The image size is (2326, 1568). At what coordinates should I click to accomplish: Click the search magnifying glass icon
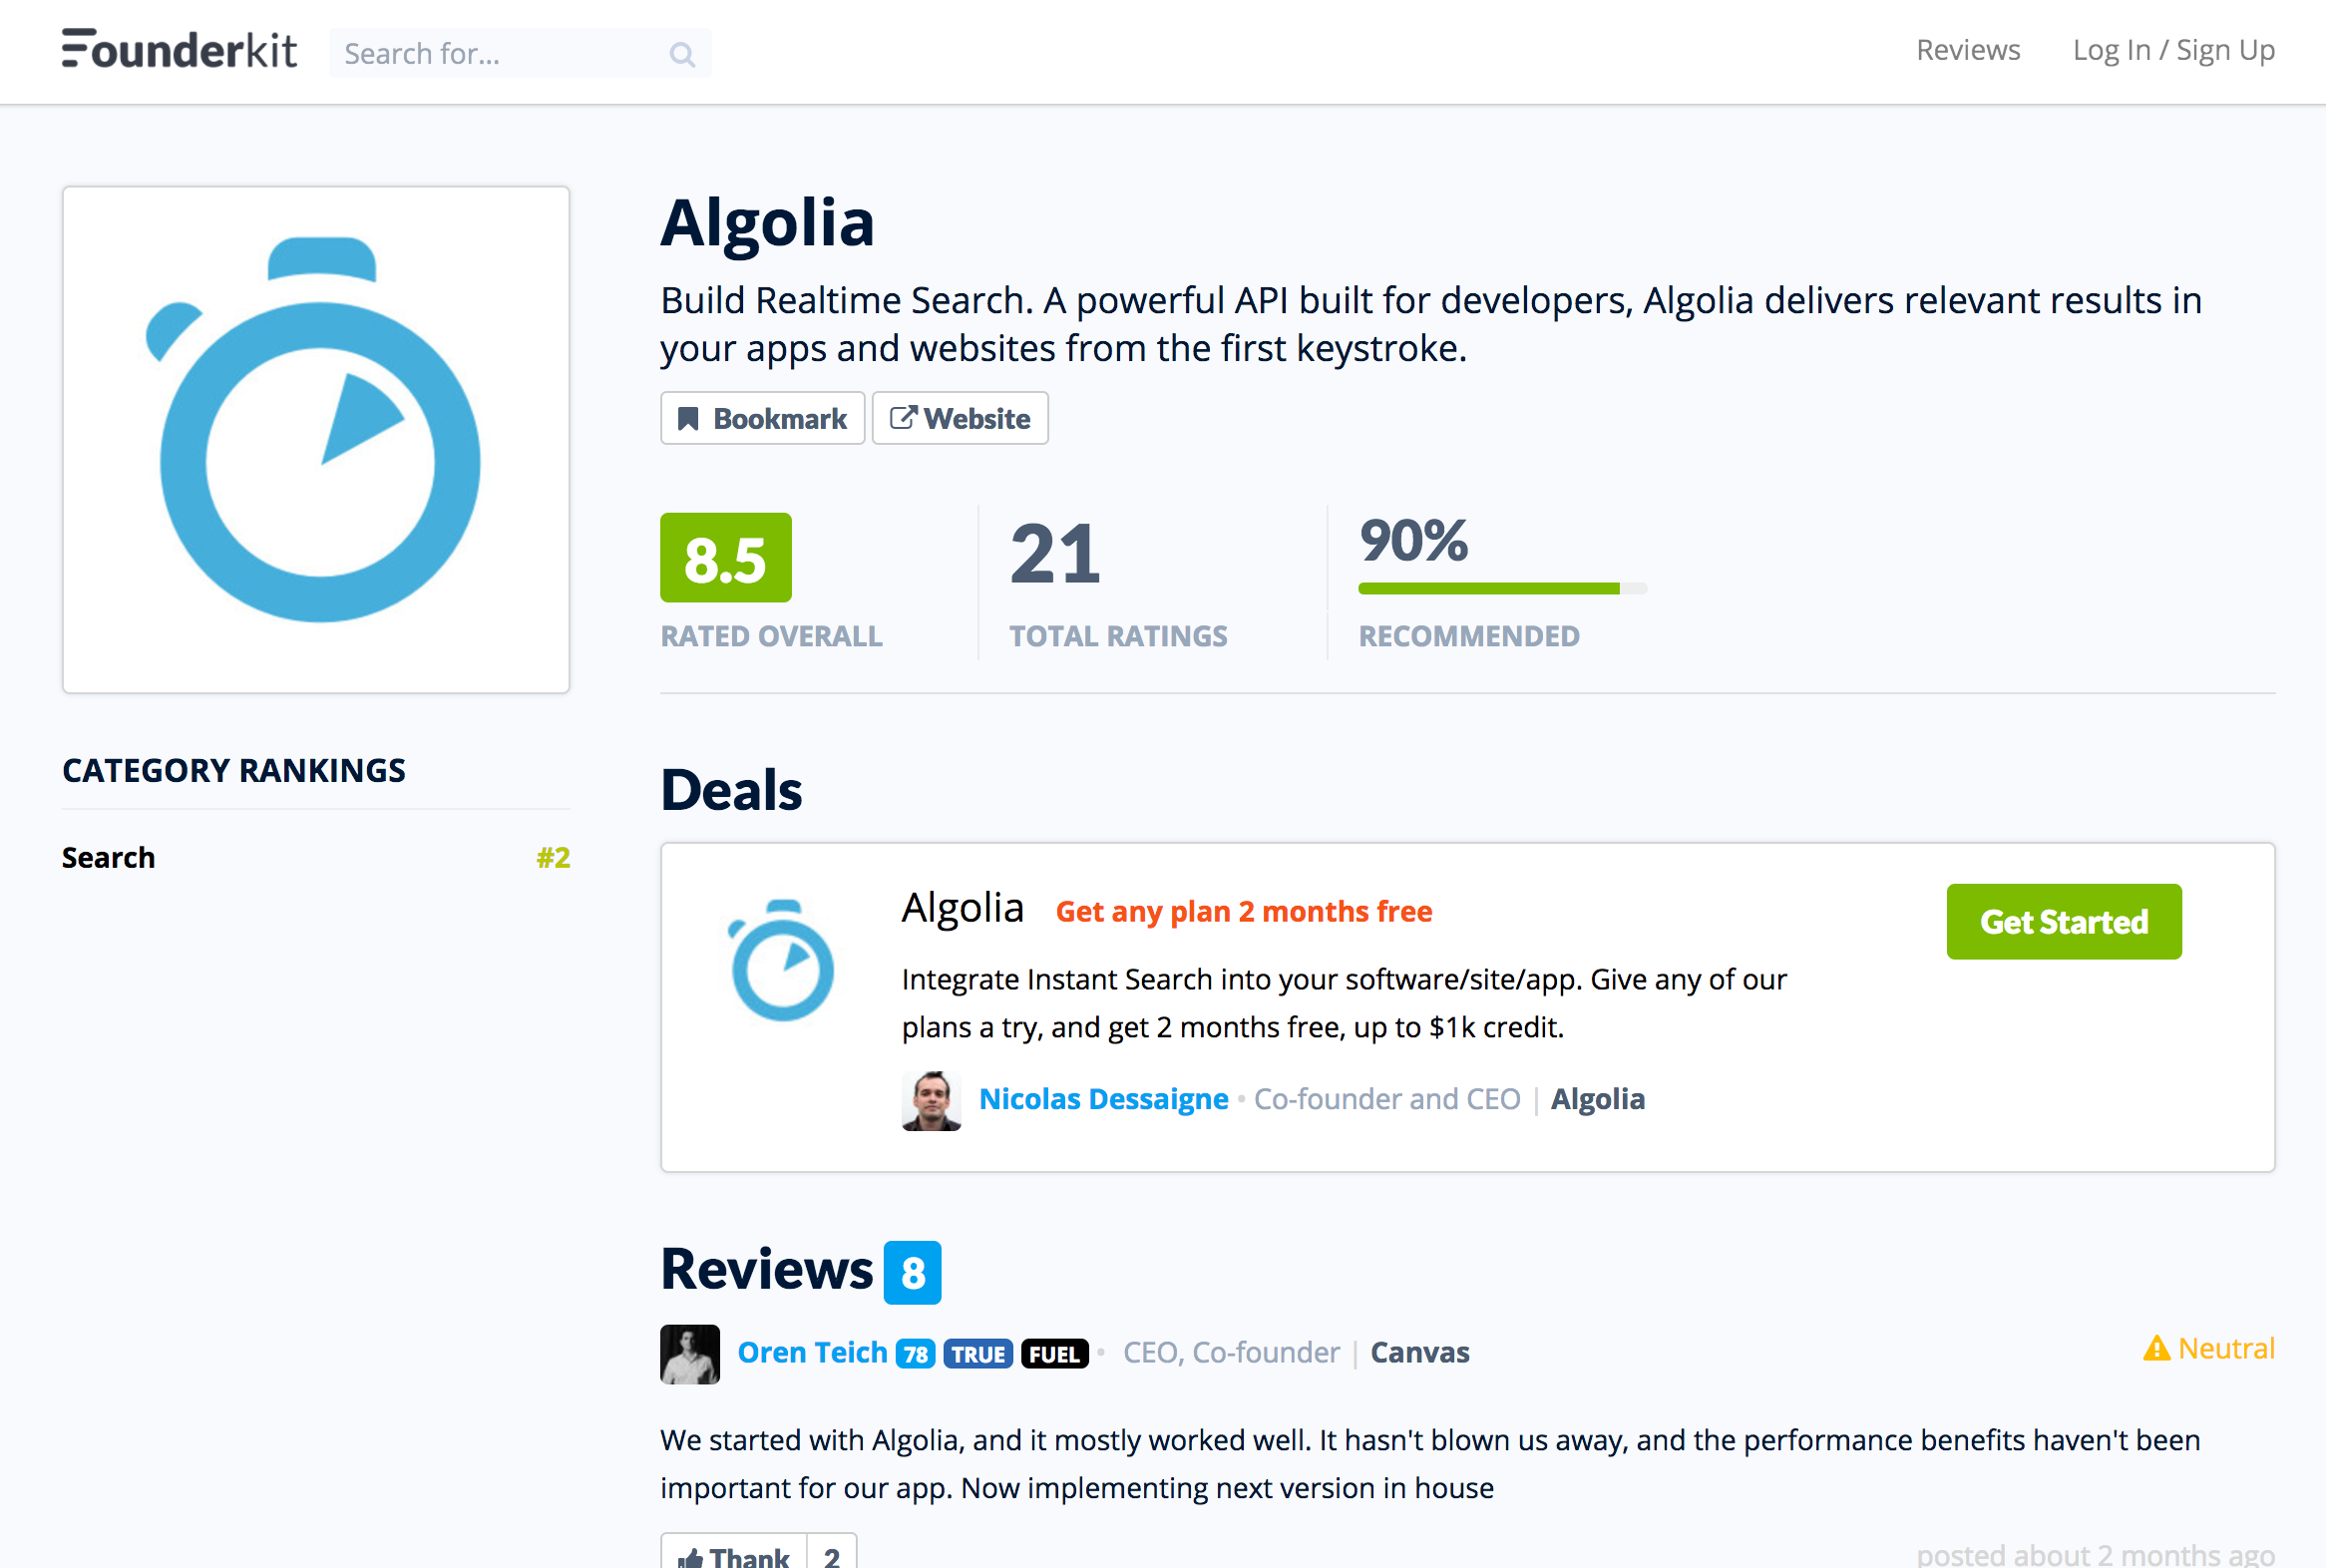[x=683, y=53]
